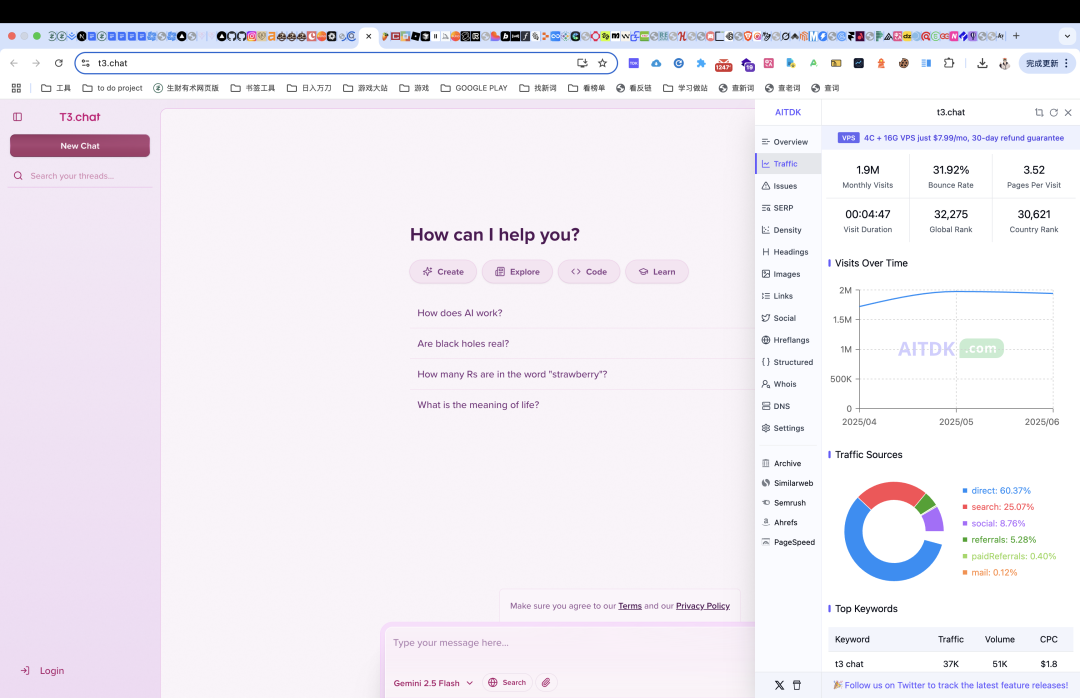Open the tab list dropdown chevron
This screenshot has height=698, width=1080.
[1068, 36]
